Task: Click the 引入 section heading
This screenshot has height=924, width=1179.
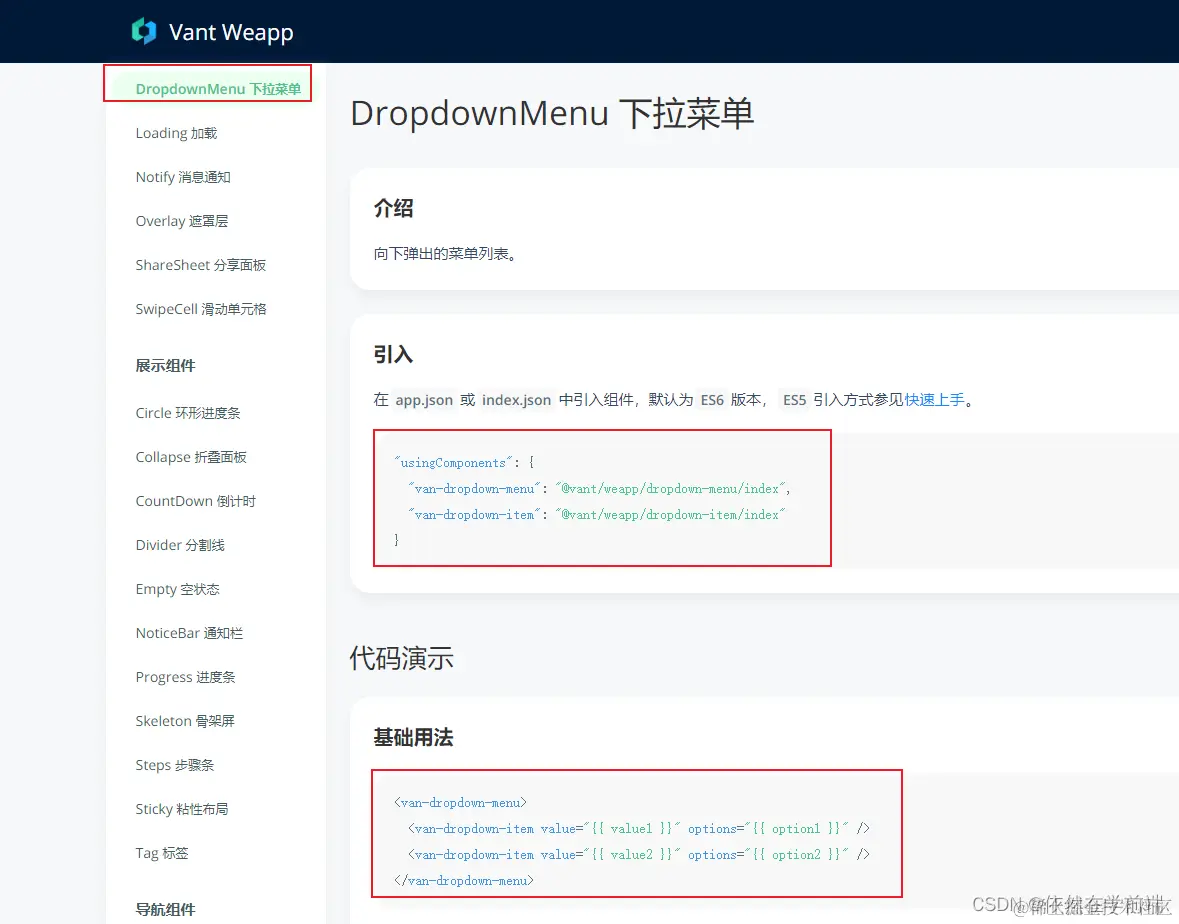Action: click(x=393, y=354)
